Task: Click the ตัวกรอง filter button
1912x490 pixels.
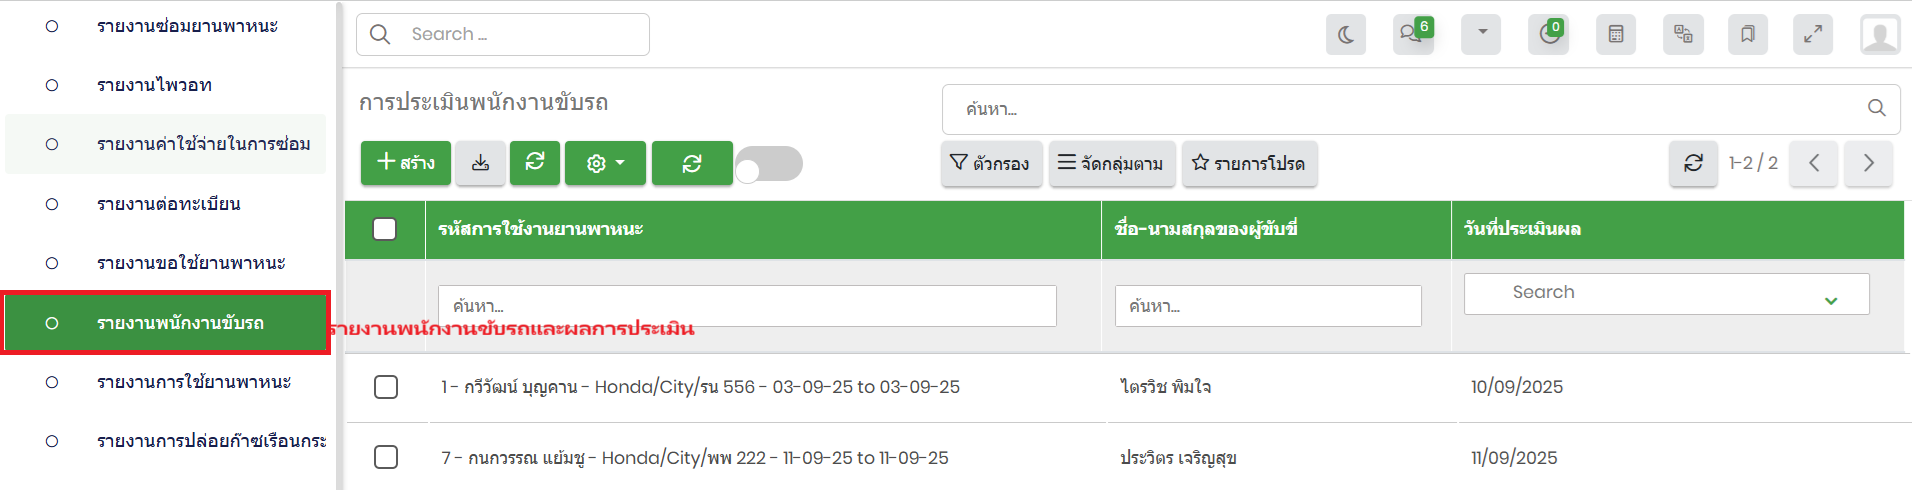Action: [x=991, y=163]
